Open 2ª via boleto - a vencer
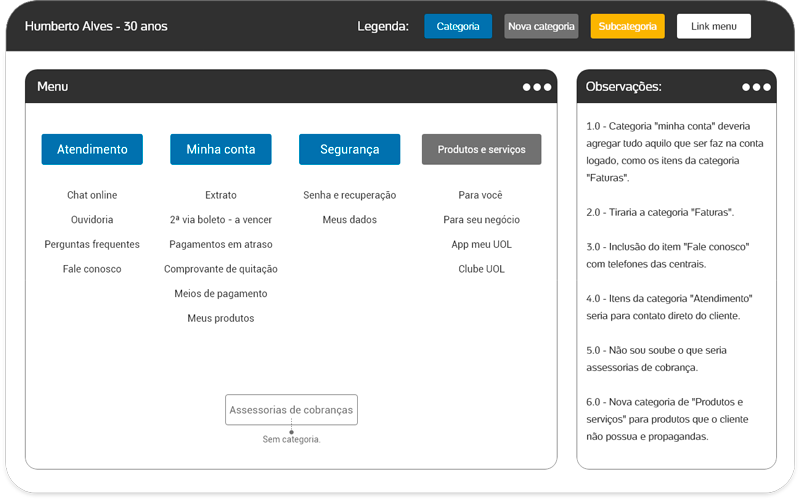This screenshot has width=800, height=500. (x=221, y=220)
